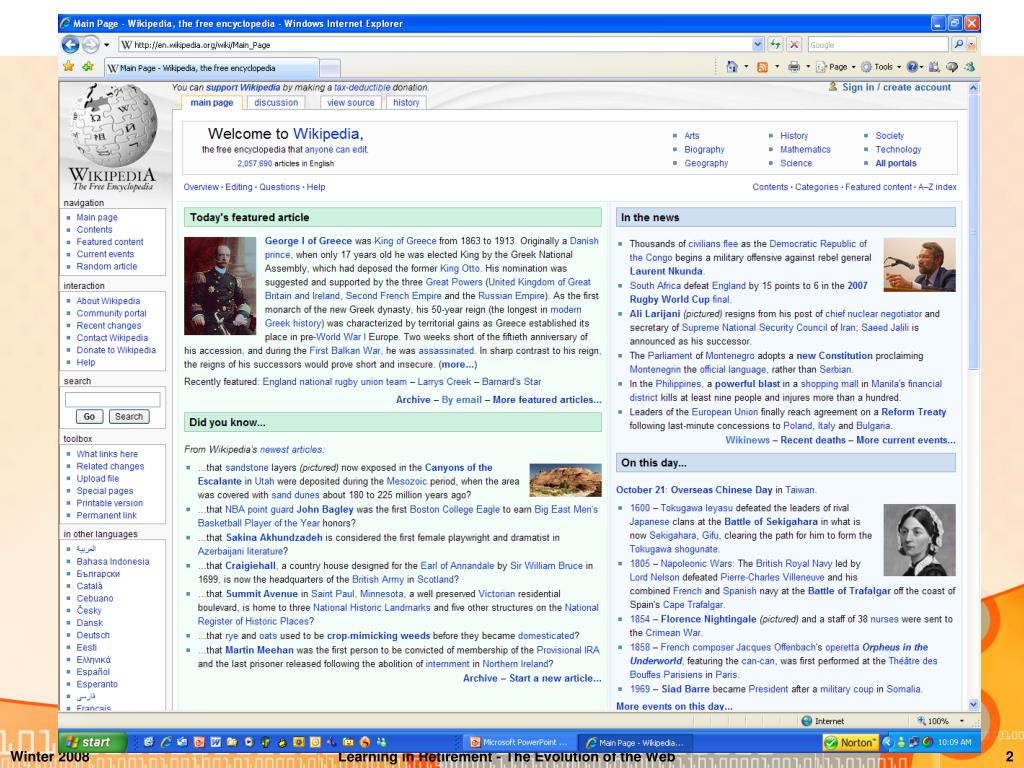Open the address bar dropdown arrow
Viewport: 1024px width, 768px height.
pos(757,44)
